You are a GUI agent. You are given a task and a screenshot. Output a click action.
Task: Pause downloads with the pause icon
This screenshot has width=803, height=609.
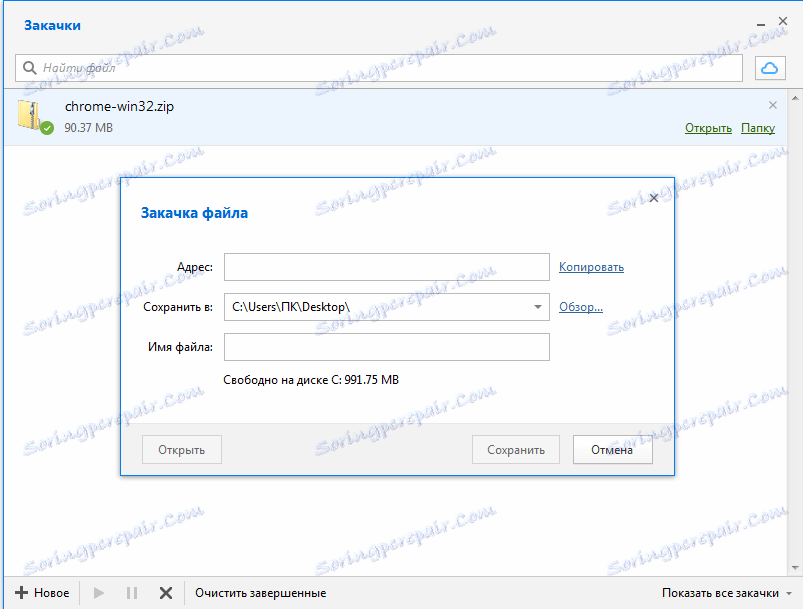(x=131, y=592)
